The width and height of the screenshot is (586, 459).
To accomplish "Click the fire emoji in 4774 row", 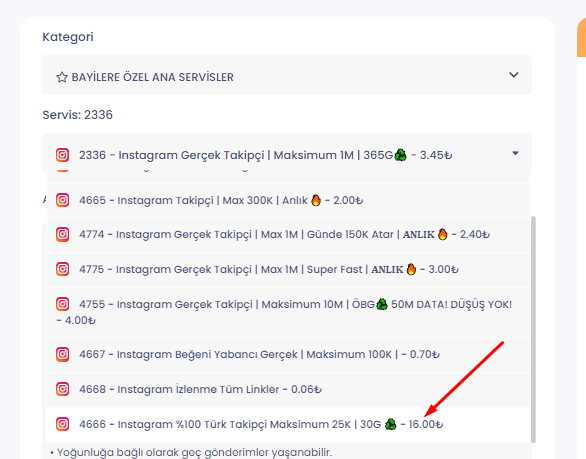I will point(442,234).
